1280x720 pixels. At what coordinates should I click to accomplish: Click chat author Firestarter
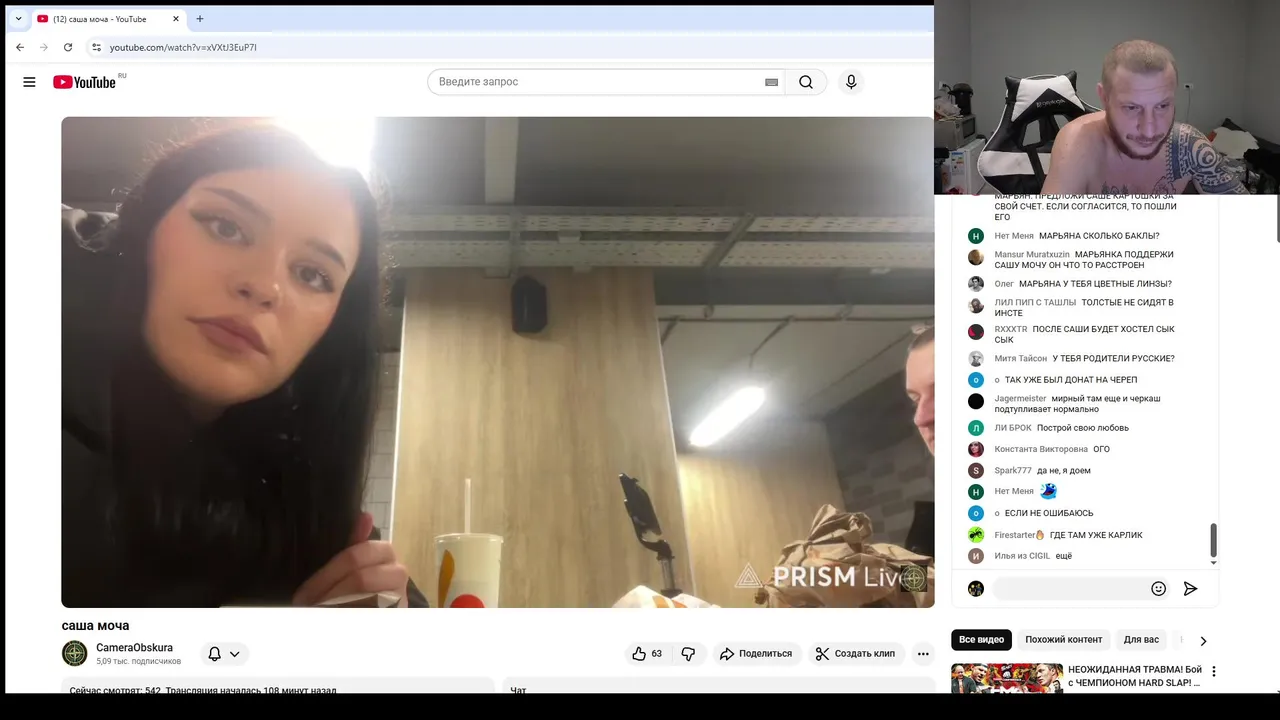(x=1019, y=535)
